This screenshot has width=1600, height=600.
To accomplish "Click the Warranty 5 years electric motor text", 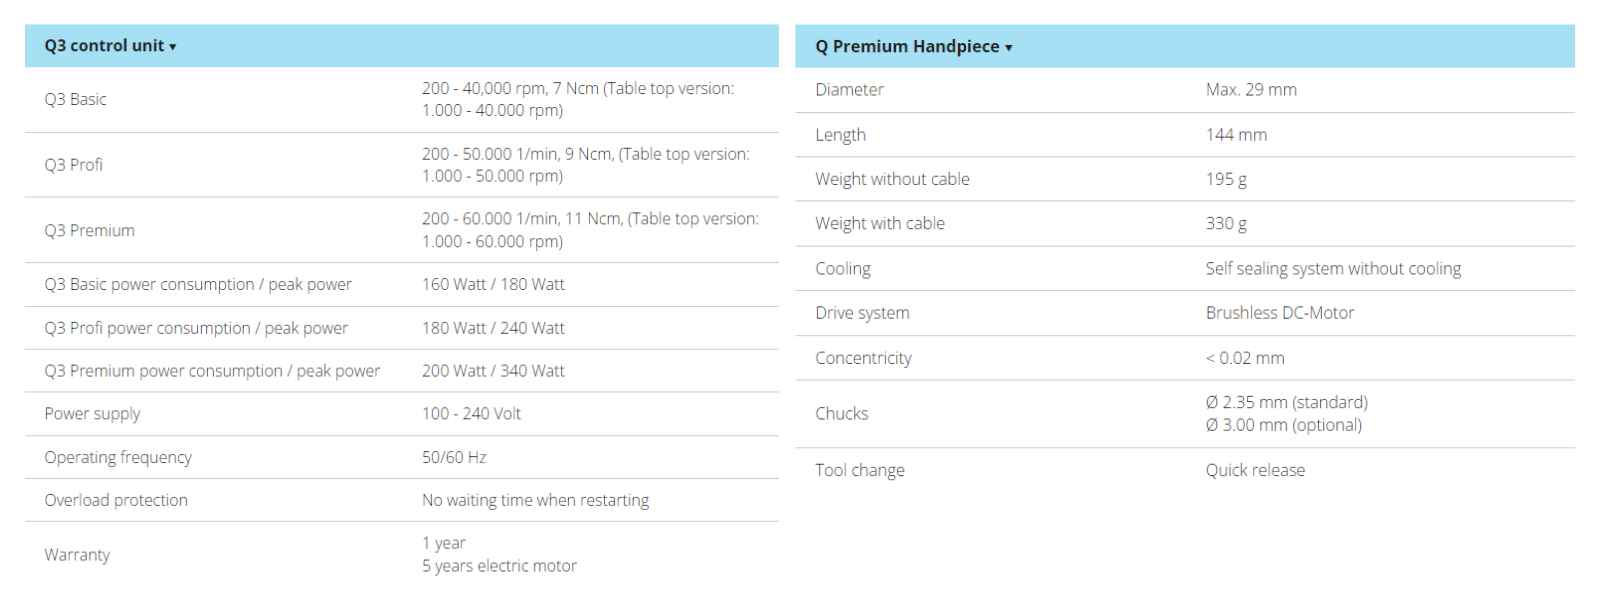I will point(499,566).
